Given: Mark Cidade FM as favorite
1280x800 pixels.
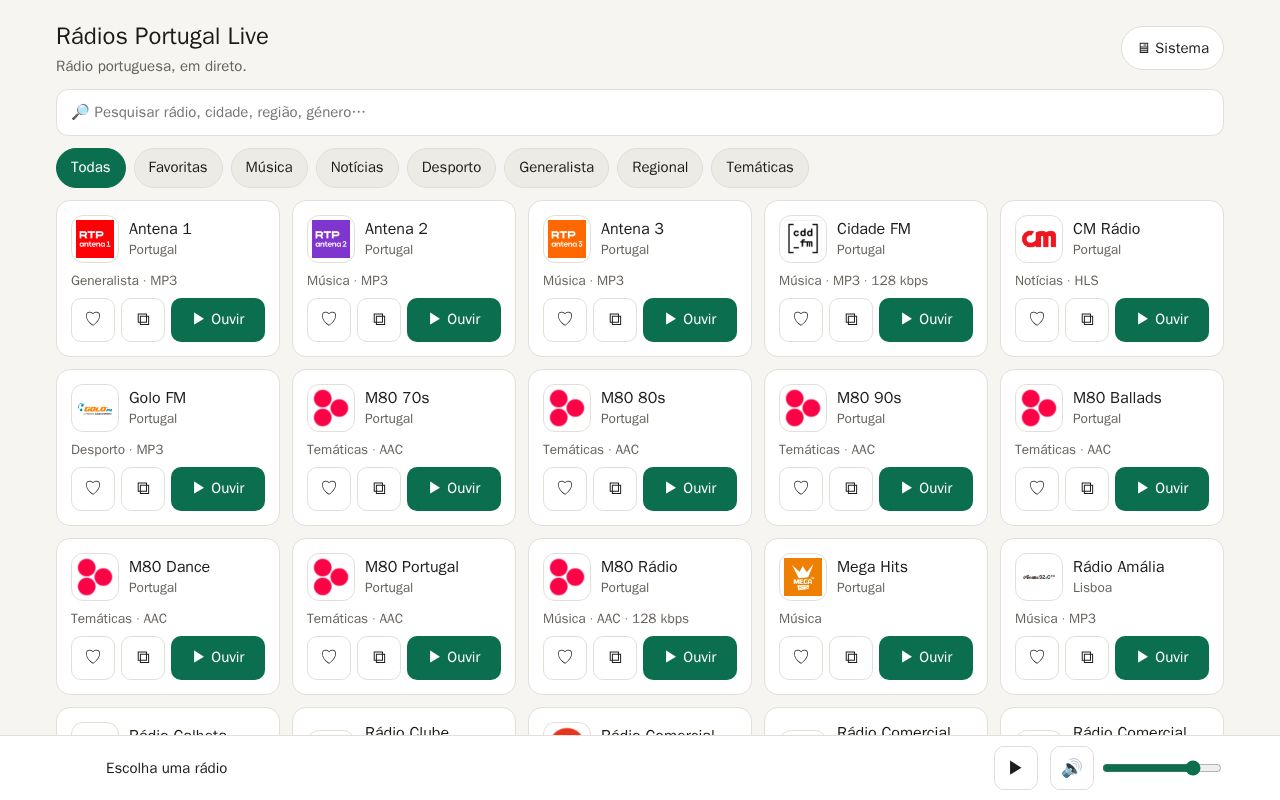Looking at the screenshot, I should coord(801,320).
